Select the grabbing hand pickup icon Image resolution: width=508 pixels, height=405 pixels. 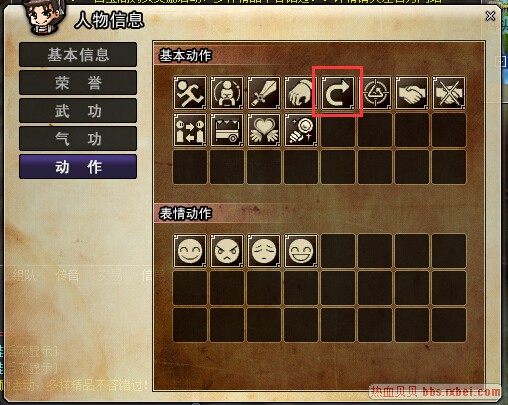click(x=301, y=93)
